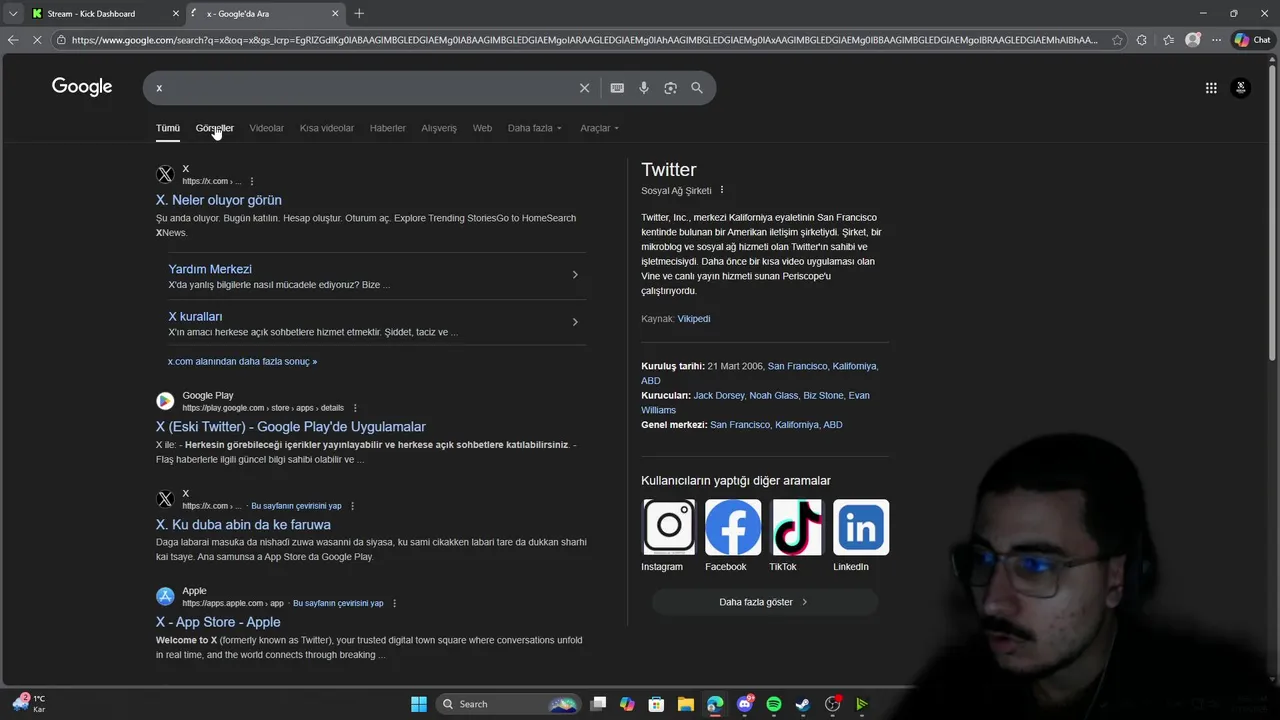Open the Google account avatar

pos(1241,88)
